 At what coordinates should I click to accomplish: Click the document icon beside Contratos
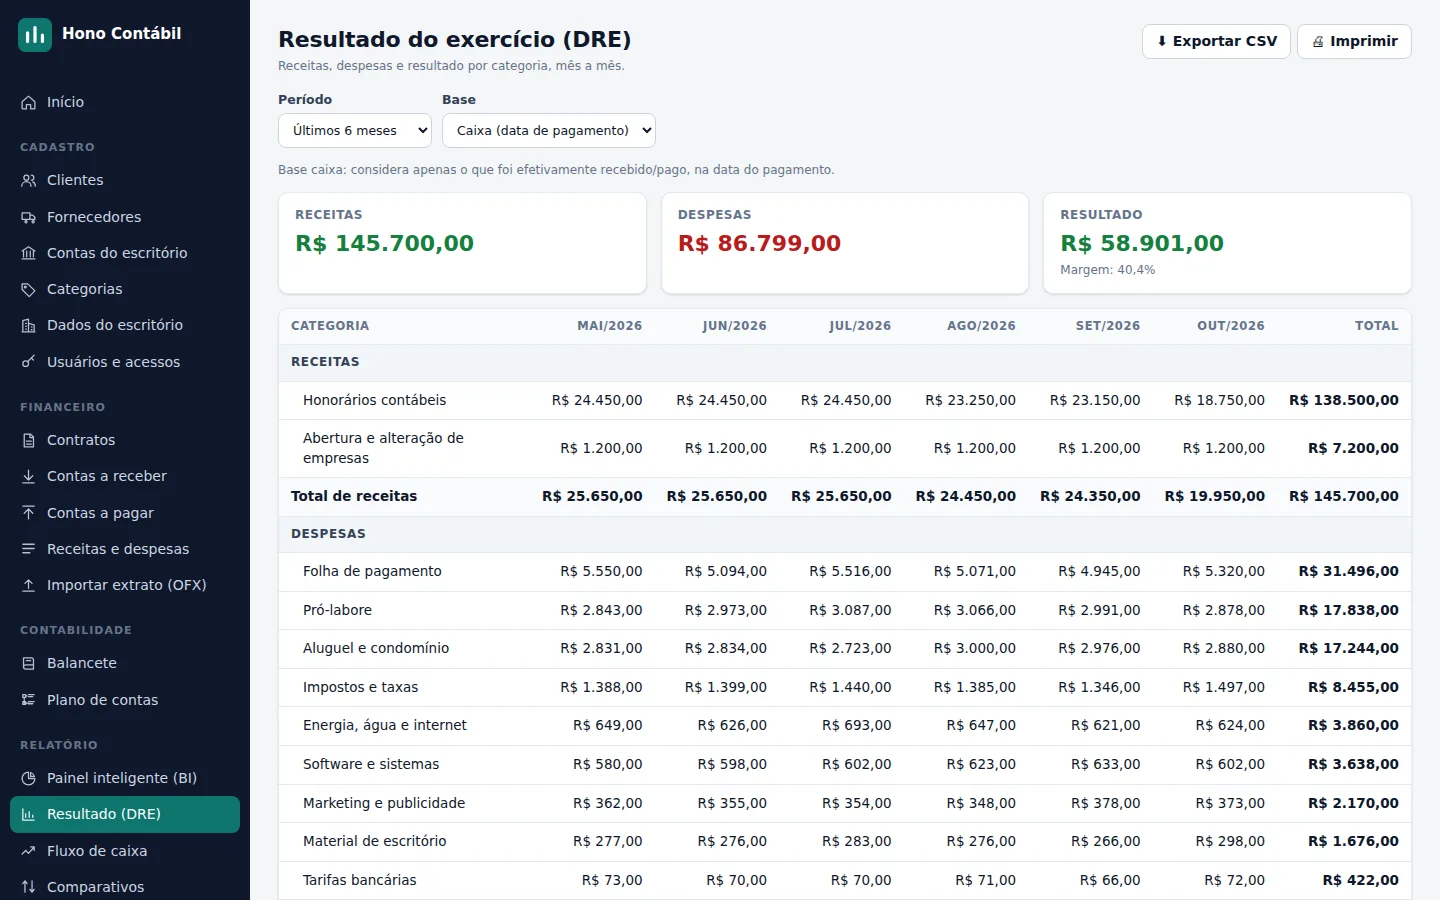tap(28, 440)
